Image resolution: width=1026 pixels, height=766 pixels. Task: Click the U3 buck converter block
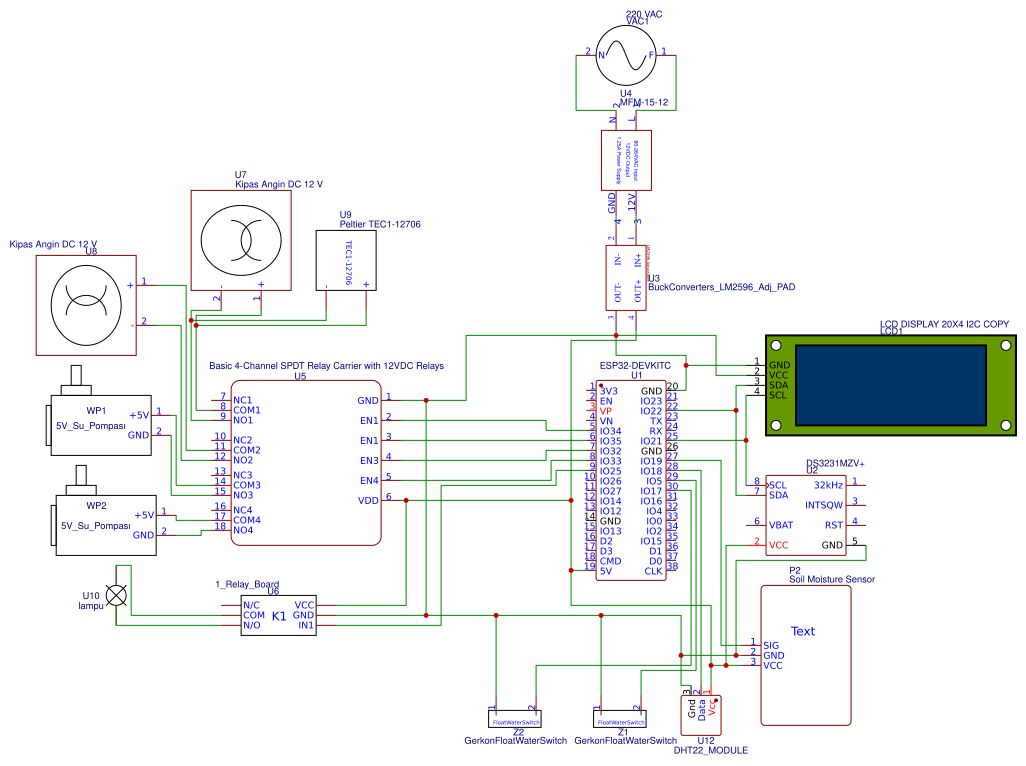626,277
